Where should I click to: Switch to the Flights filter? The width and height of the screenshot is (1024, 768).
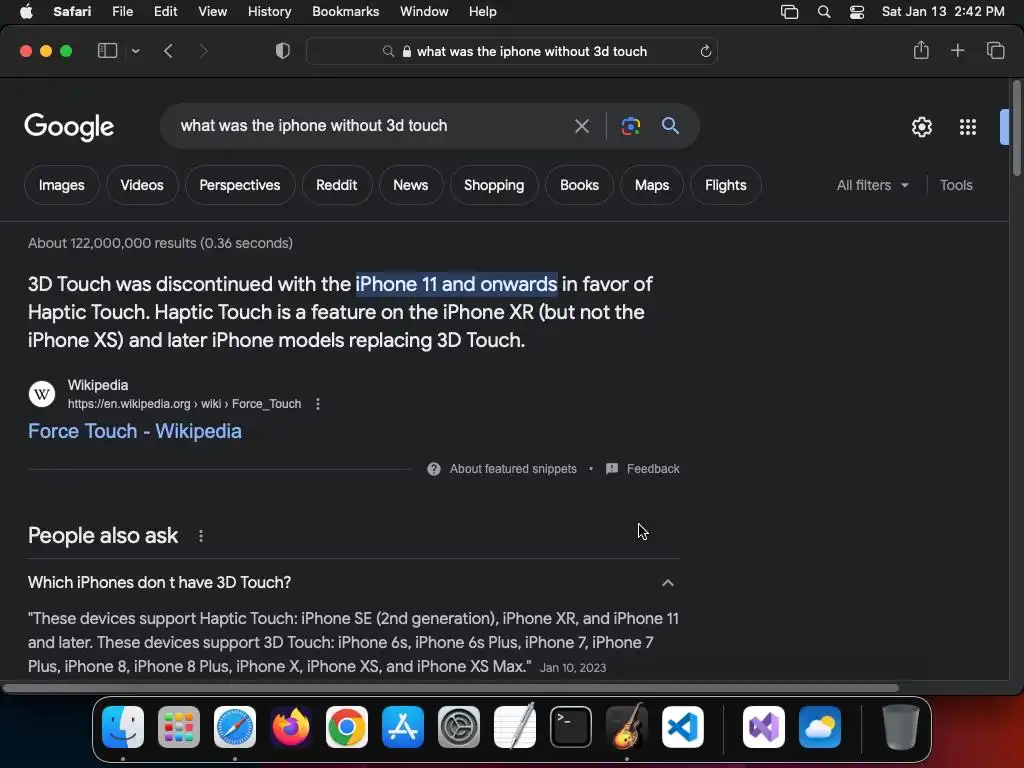click(x=726, y=185)
